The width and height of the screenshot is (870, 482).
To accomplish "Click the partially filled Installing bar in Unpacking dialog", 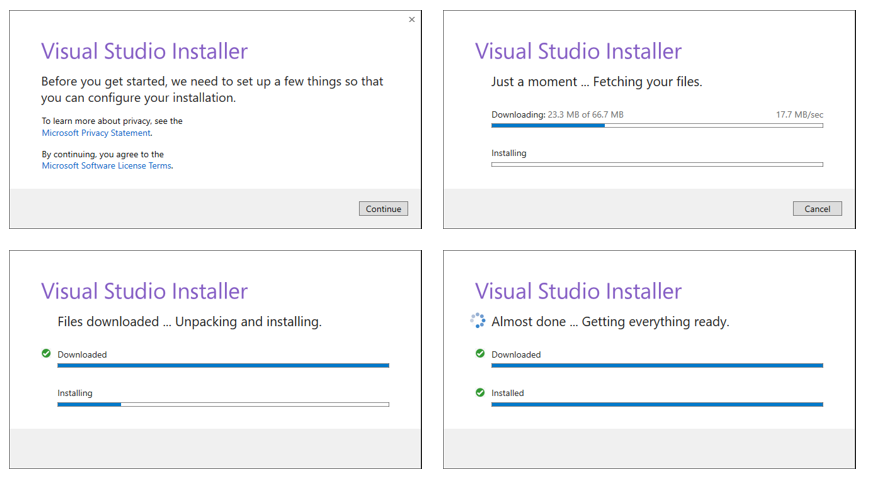I will [223, 404].
